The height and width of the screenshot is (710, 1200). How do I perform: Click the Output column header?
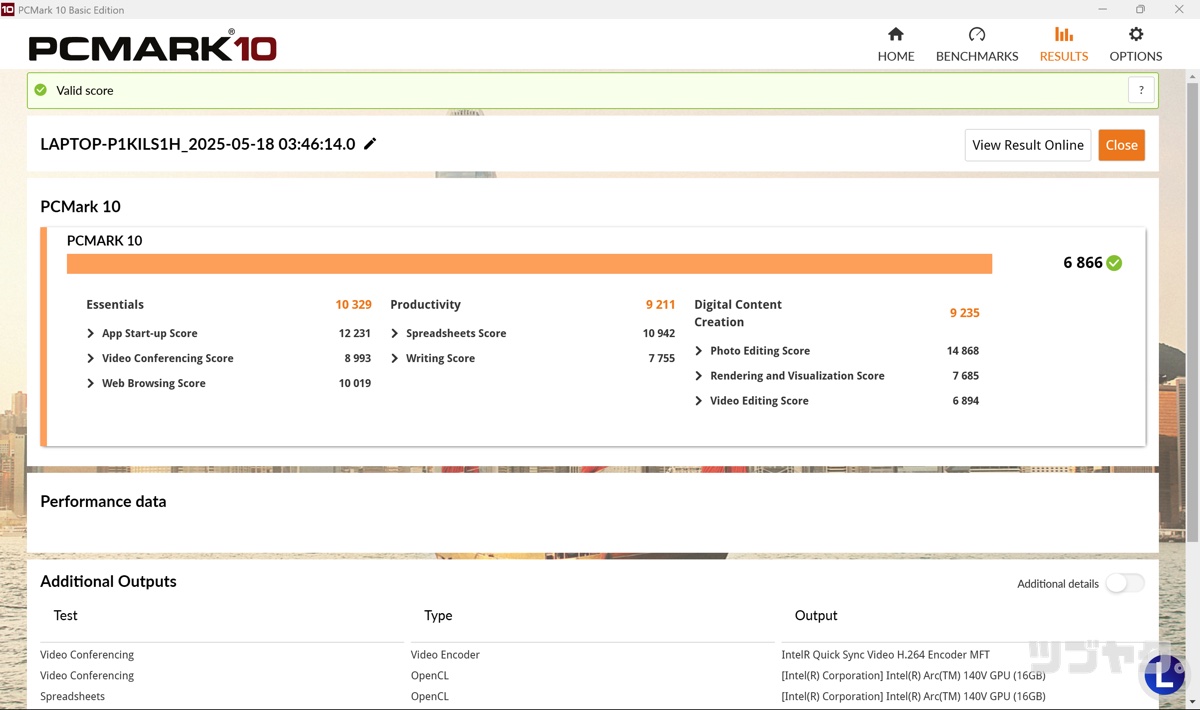pyautogui.click(x=816, y=616)
